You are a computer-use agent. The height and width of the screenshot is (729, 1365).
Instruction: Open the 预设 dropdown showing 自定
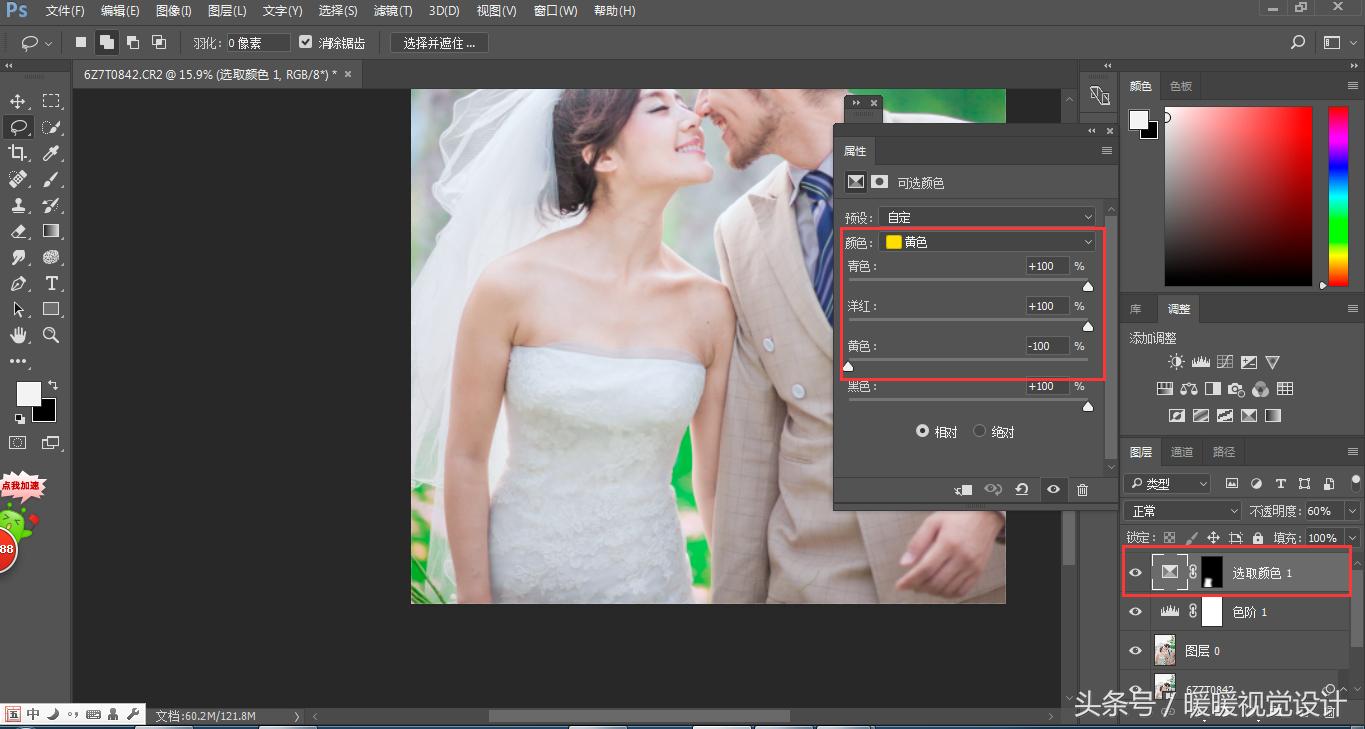(x=988, y=217)
